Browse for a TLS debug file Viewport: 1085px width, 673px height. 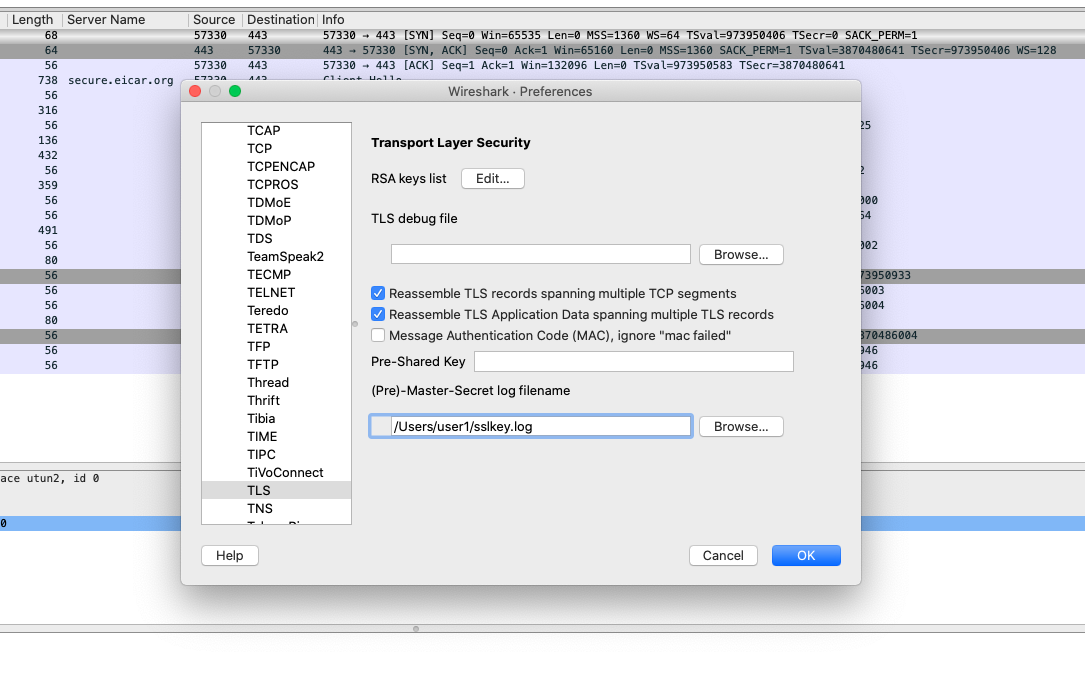coord(741,253)
